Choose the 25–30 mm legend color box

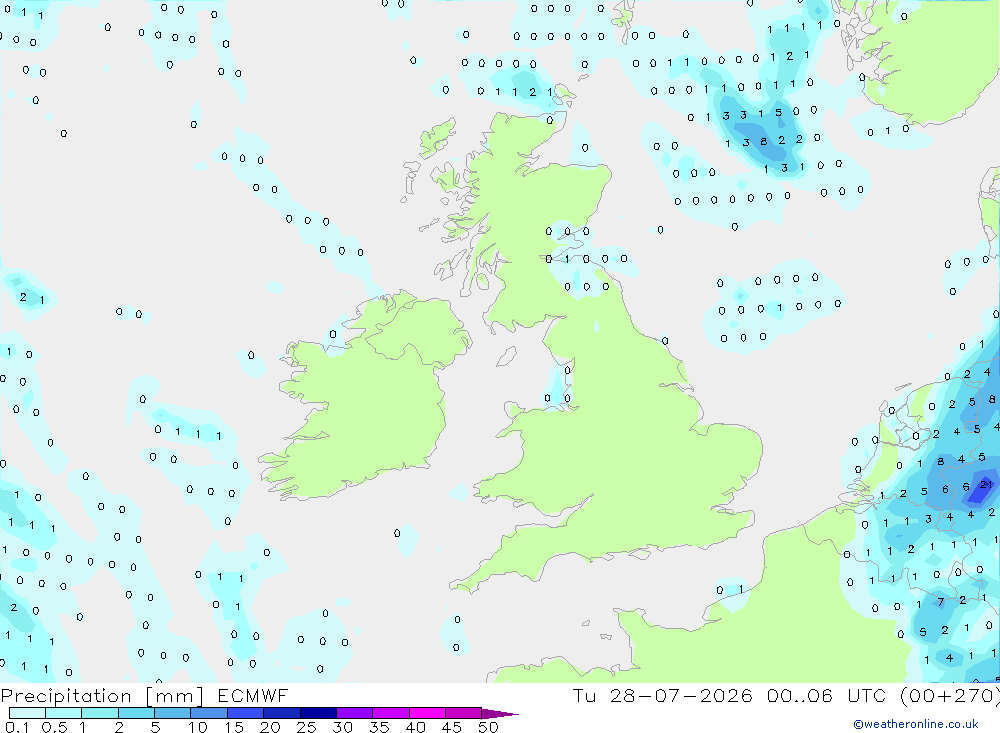point(318,713)
